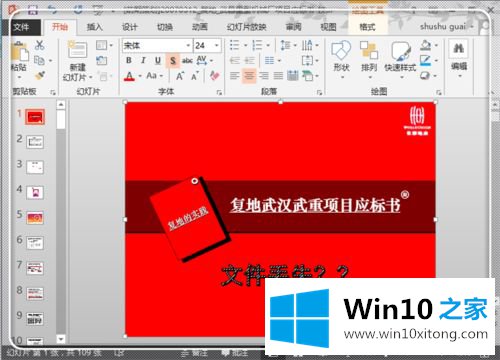Click the bulleted list icon

click(x=235, y=45)
